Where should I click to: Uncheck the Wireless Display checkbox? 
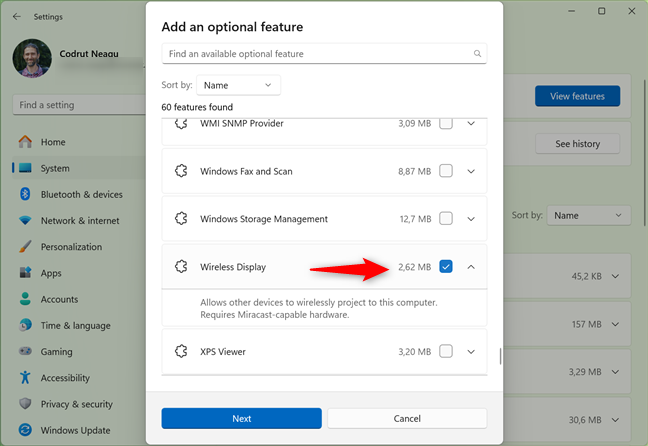point(446,267)
